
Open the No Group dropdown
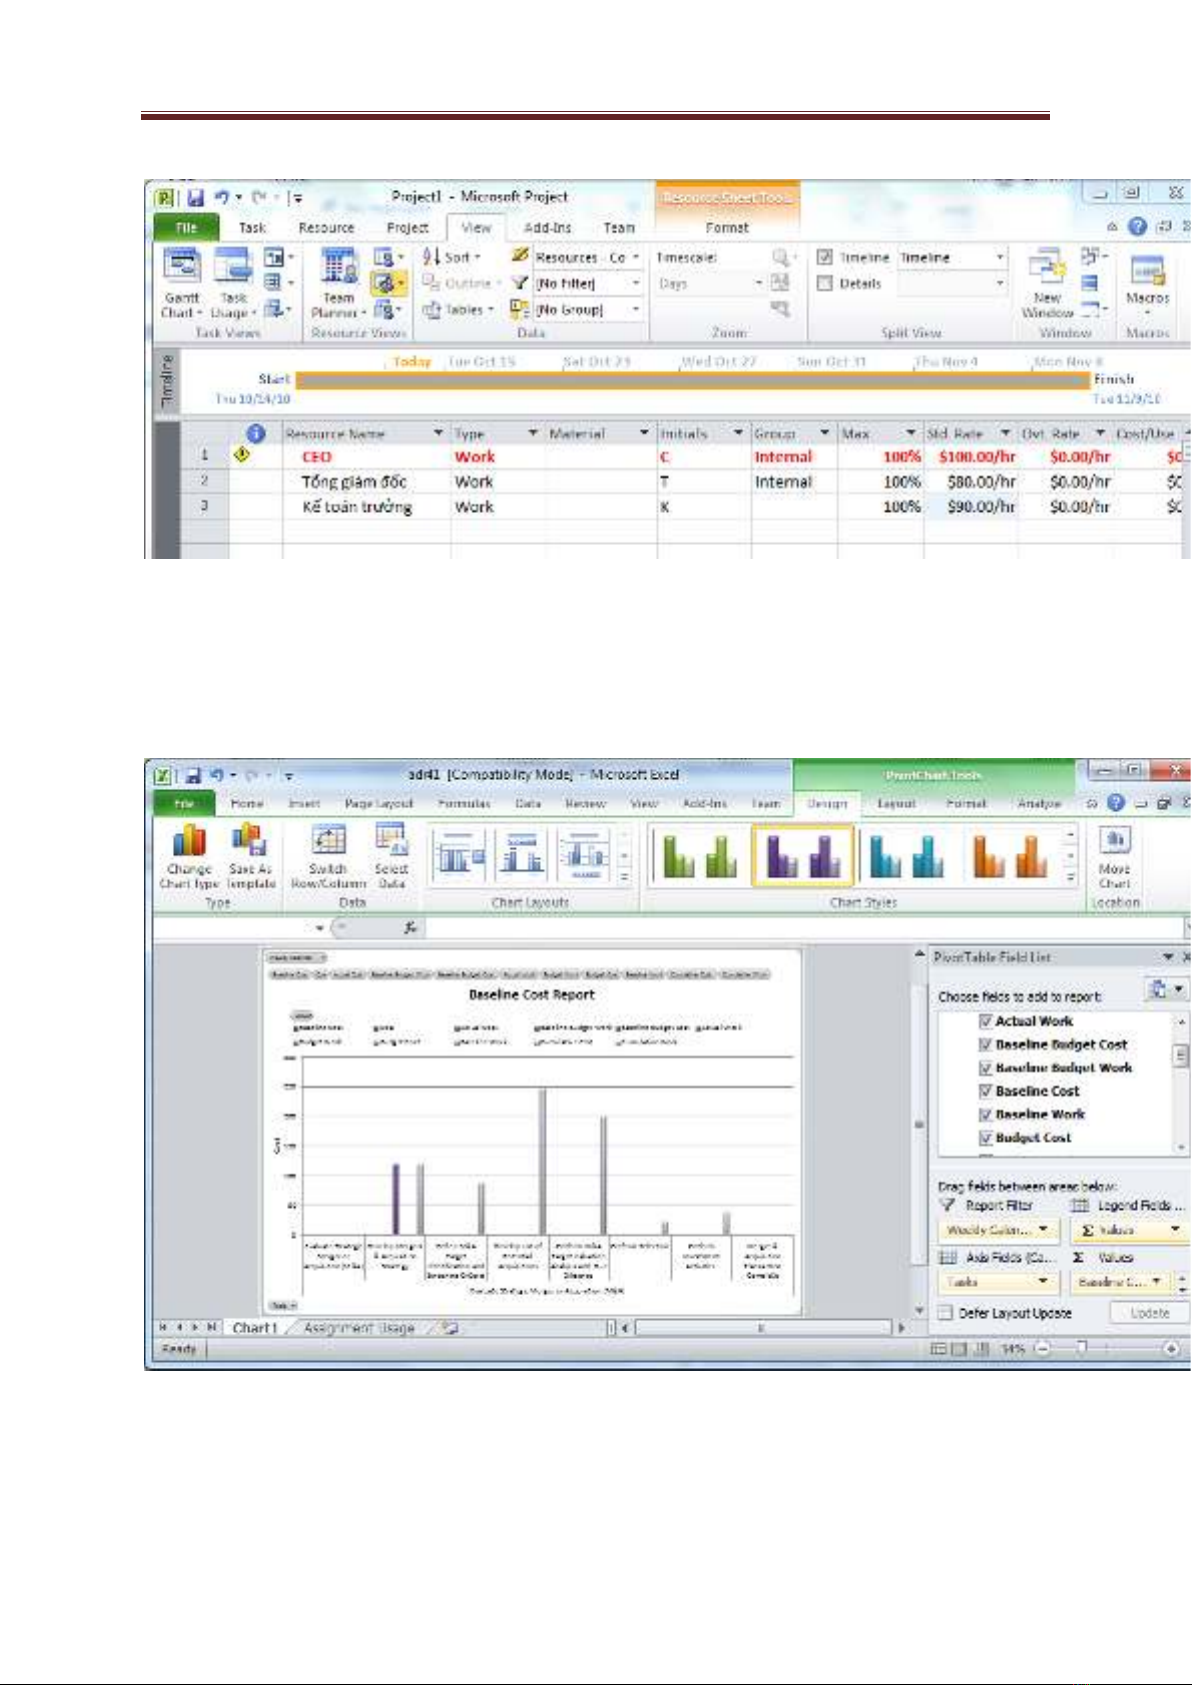click(635, 310)
